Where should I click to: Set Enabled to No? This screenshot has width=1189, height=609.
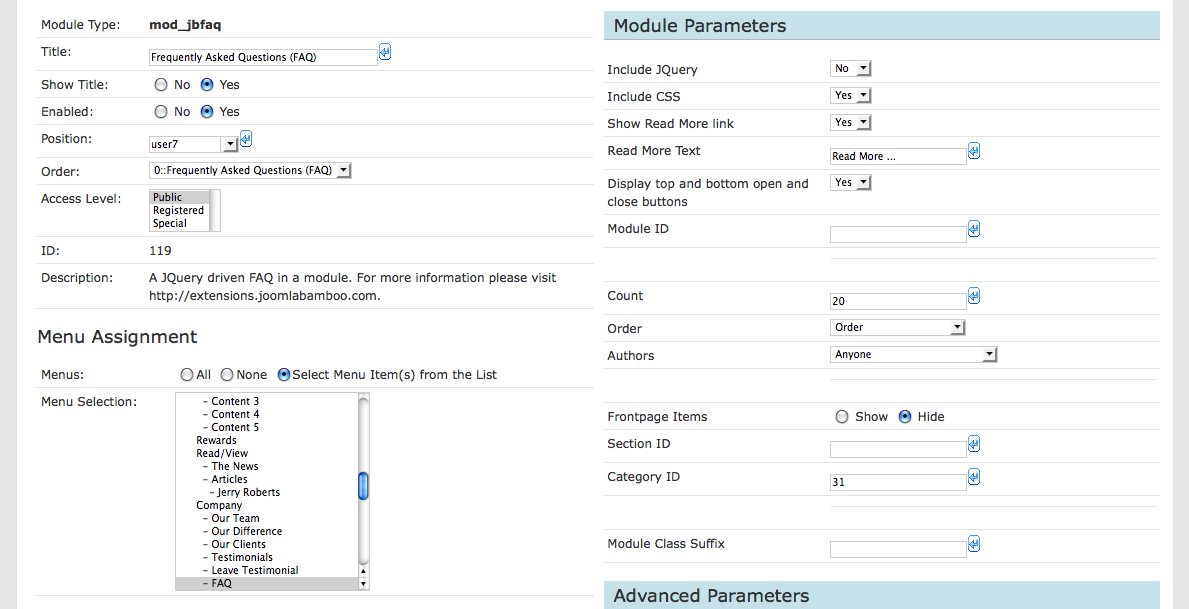(160, 111)
